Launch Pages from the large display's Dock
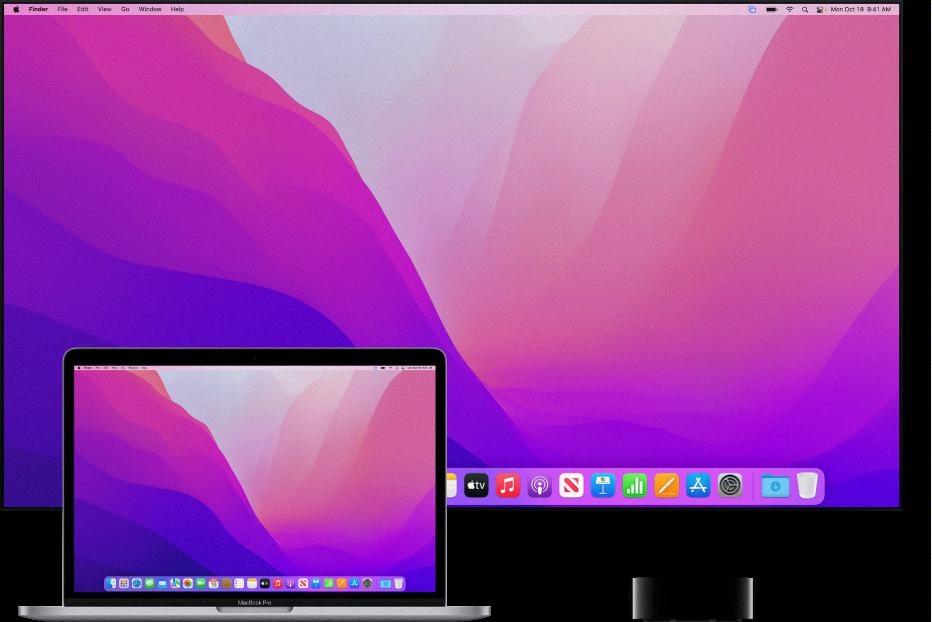Image resolution: width=932 pixels, height=622 pixels. point(666,486)
